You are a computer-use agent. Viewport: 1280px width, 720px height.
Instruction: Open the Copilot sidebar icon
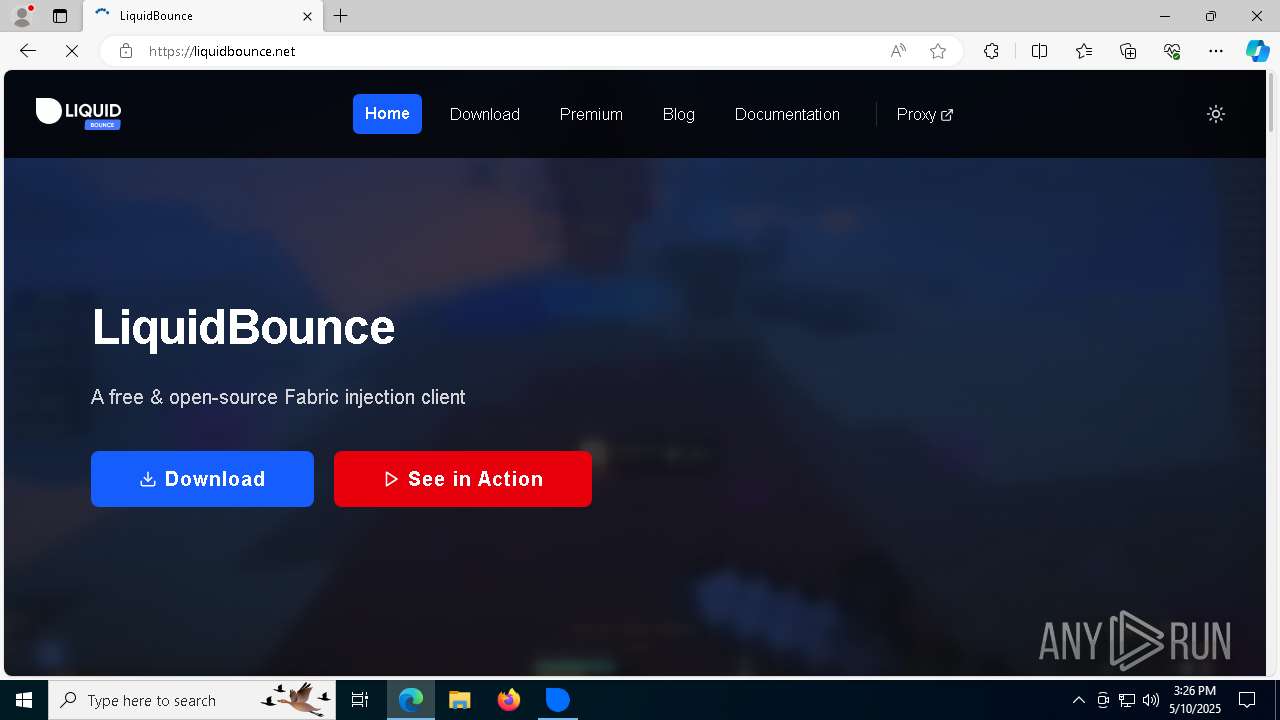coord(1257,51)
